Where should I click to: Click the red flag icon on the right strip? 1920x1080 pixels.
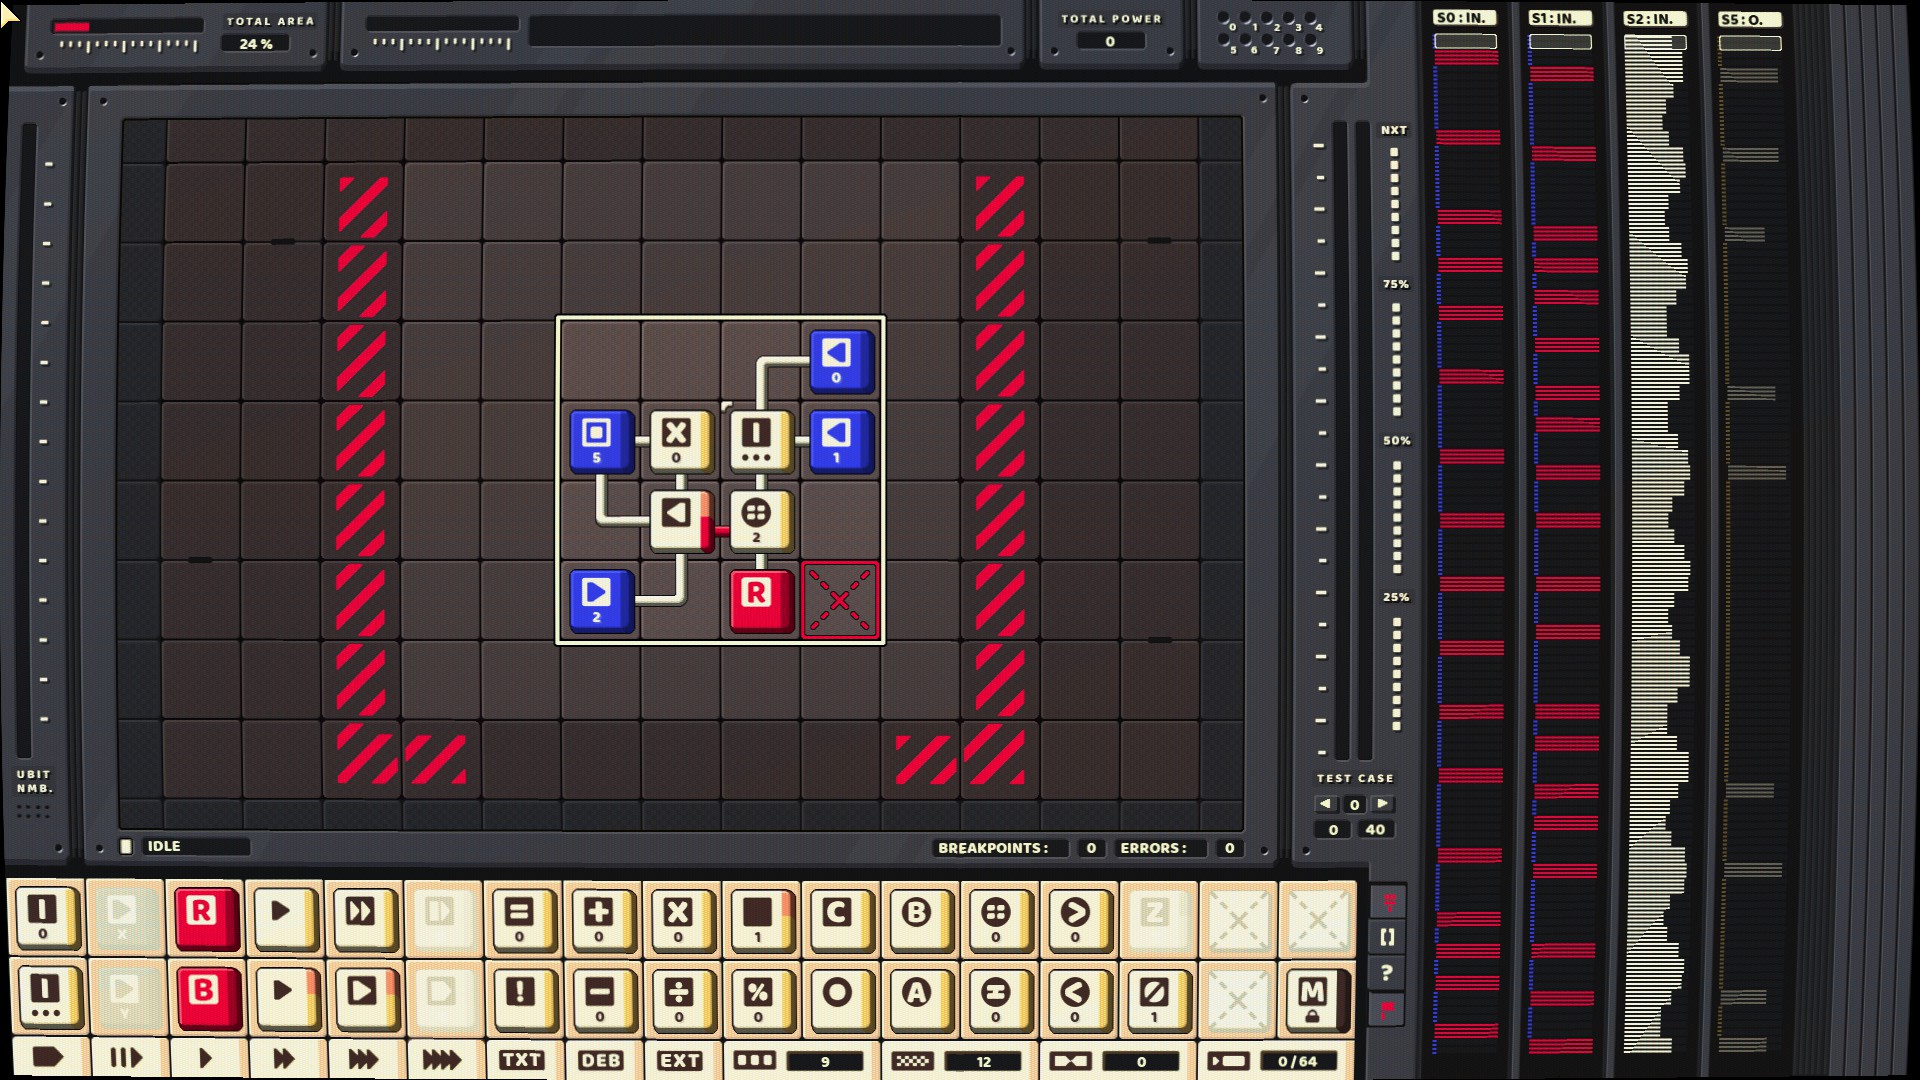(1387, 1009)
